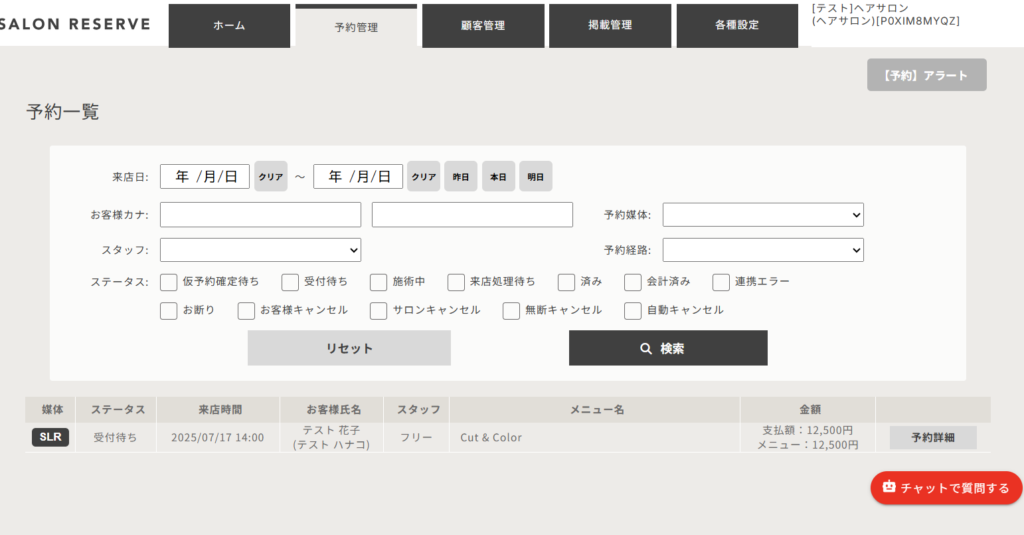
Task: Open 予約詳細 for the Cut & Color reservation
Action: (933, 438)
